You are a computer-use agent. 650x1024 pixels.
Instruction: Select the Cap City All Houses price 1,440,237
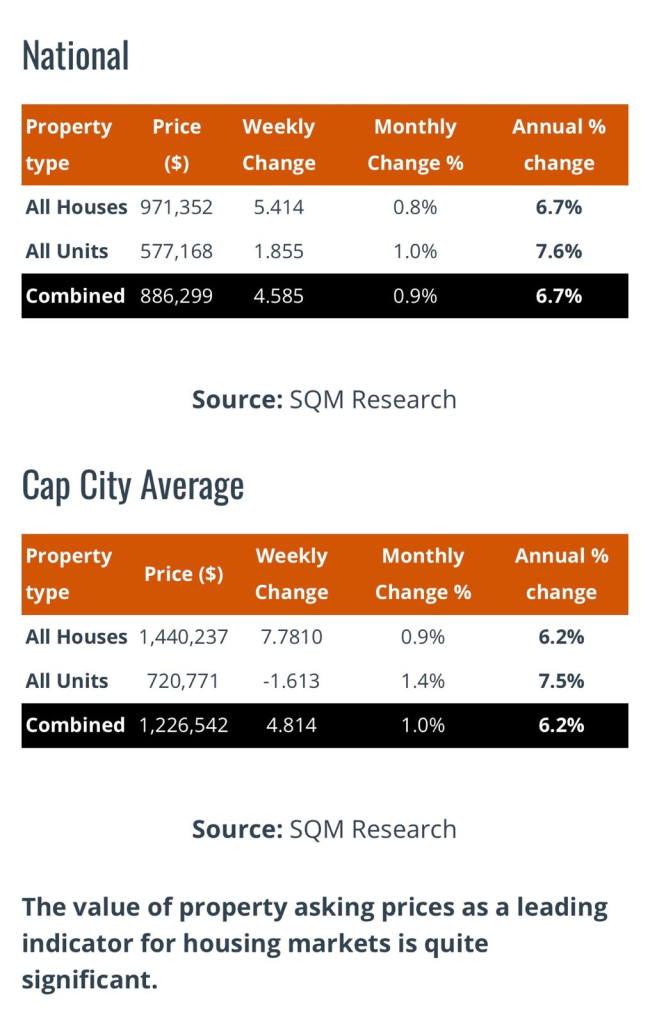[x=184, y=637]
